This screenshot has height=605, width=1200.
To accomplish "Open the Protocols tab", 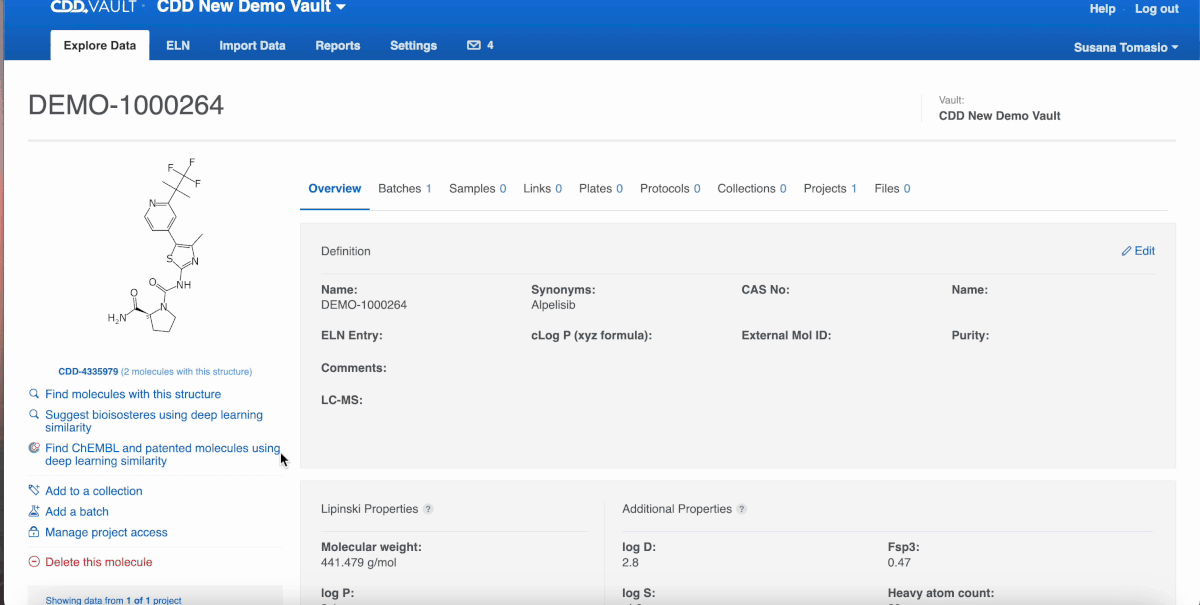I will [x=670, y=189].
